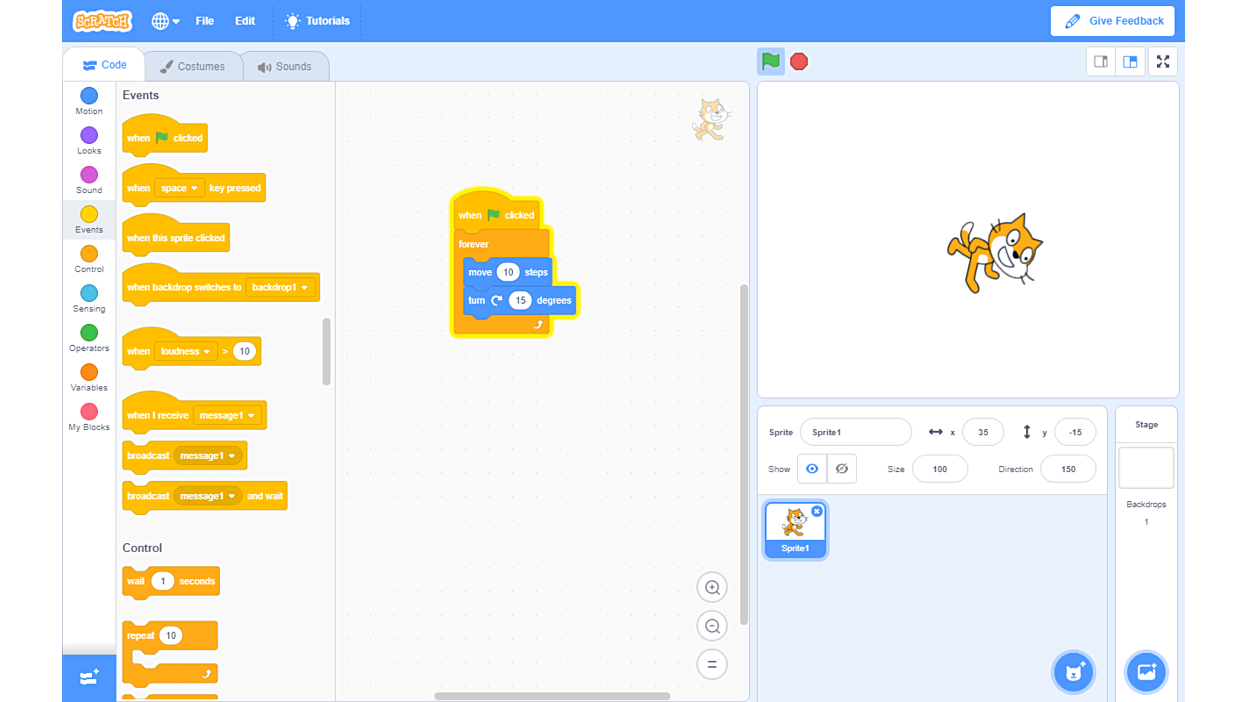Click the Give Feedback button
The width and height of the screenshot is (1248, 702).
coord(1112,21)
